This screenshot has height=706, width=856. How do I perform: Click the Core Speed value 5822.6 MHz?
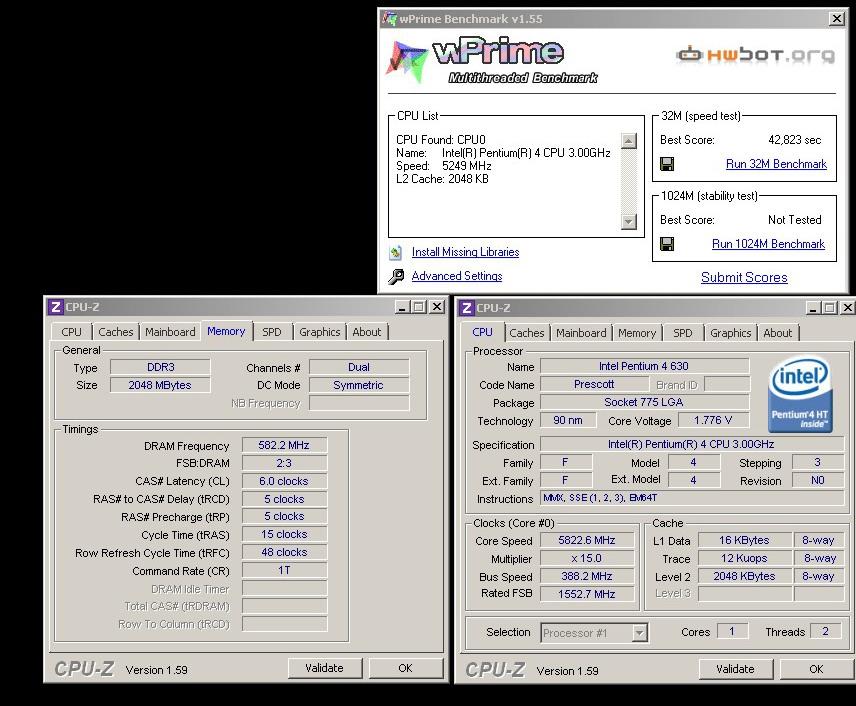(x=587, y=540)
